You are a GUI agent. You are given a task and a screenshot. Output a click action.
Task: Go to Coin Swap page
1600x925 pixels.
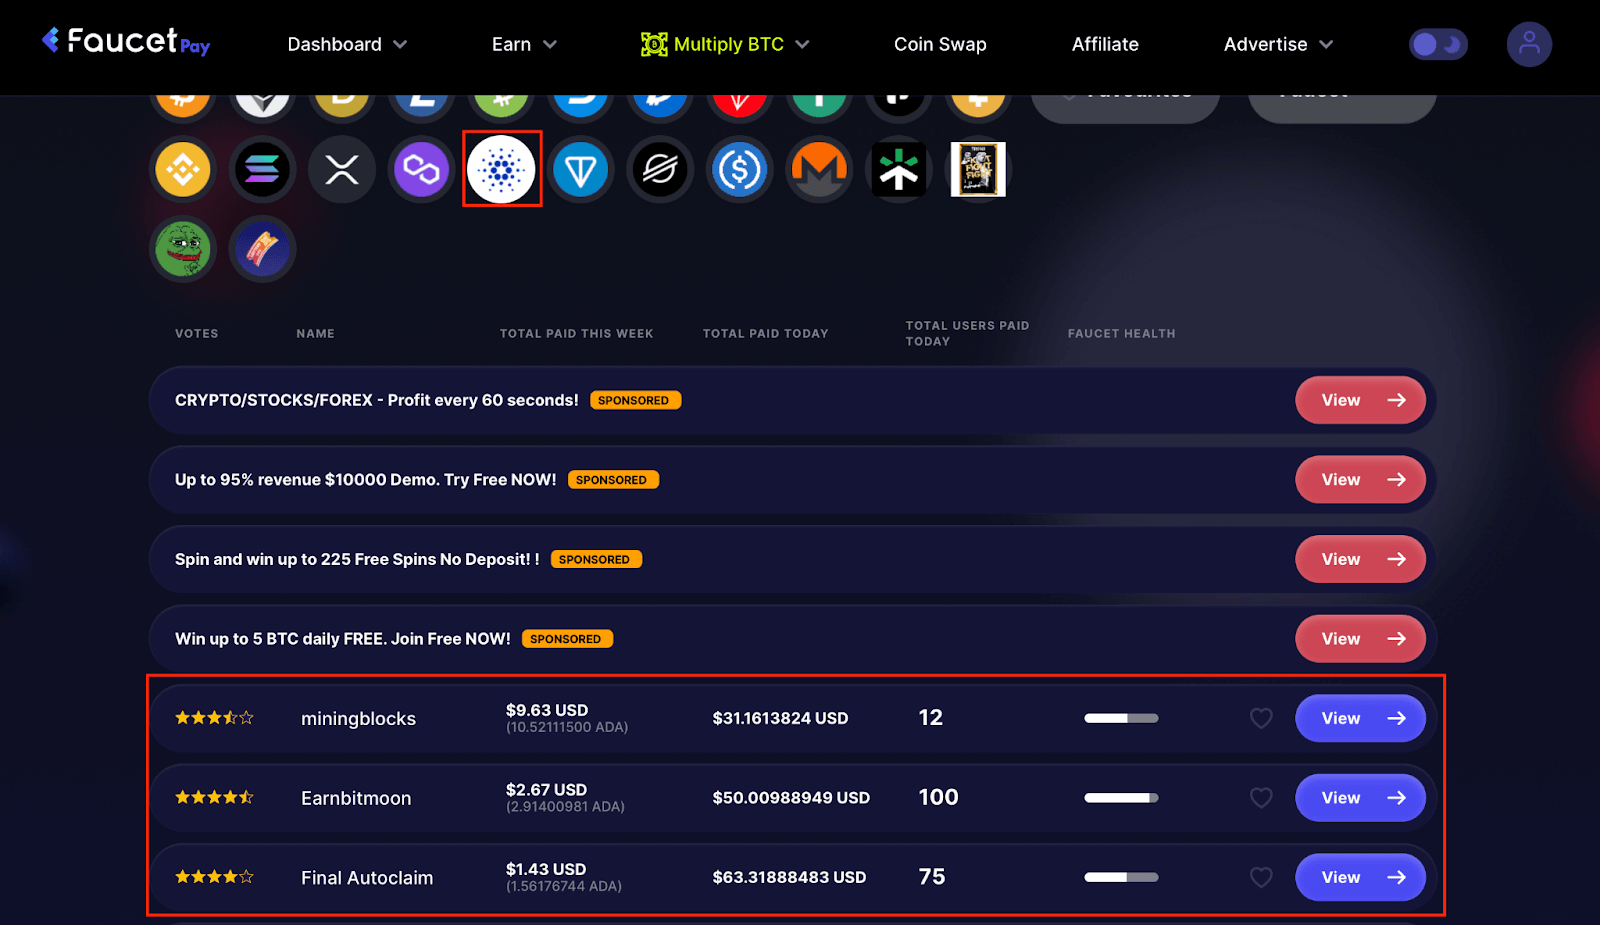tap(940, 44)
